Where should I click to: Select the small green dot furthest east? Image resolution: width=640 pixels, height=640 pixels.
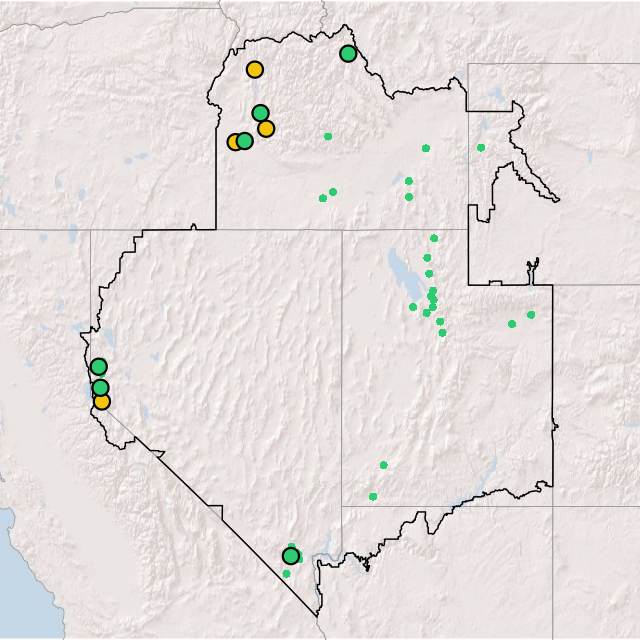[x=531, y=315]
